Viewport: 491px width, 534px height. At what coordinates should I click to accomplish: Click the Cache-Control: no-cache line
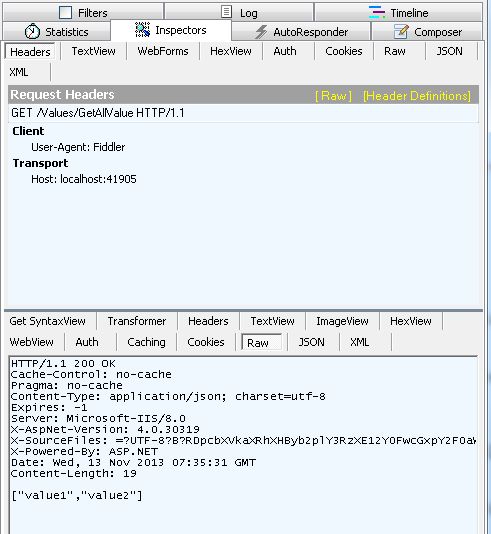tap(91, 374)
